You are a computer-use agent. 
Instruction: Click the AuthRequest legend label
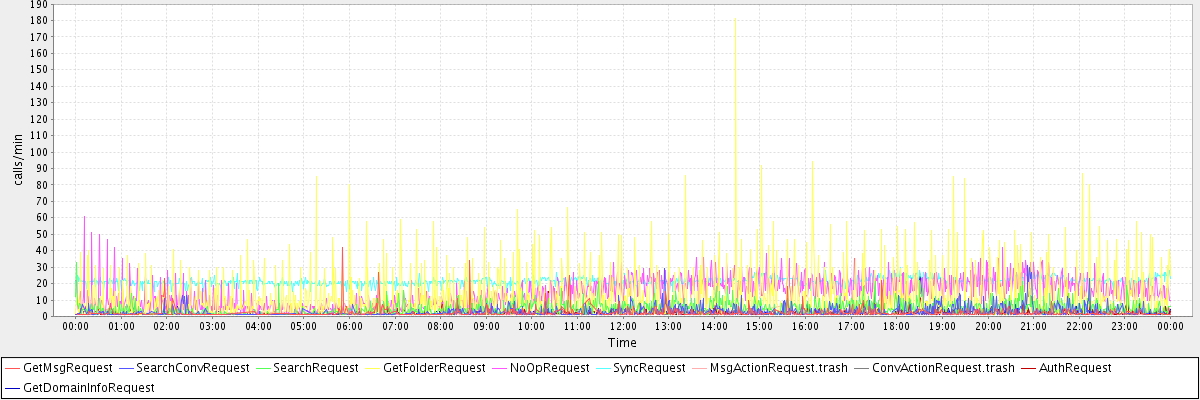(x=1075, y=368)
